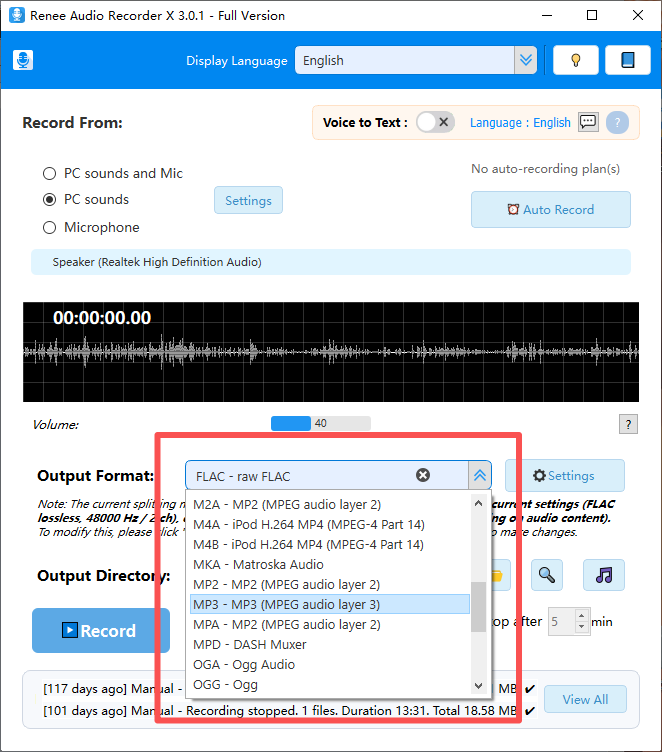Viewport: 662px width, 752px height.
Task: Select PC sounds radio button
Action: tap(49, 200)
